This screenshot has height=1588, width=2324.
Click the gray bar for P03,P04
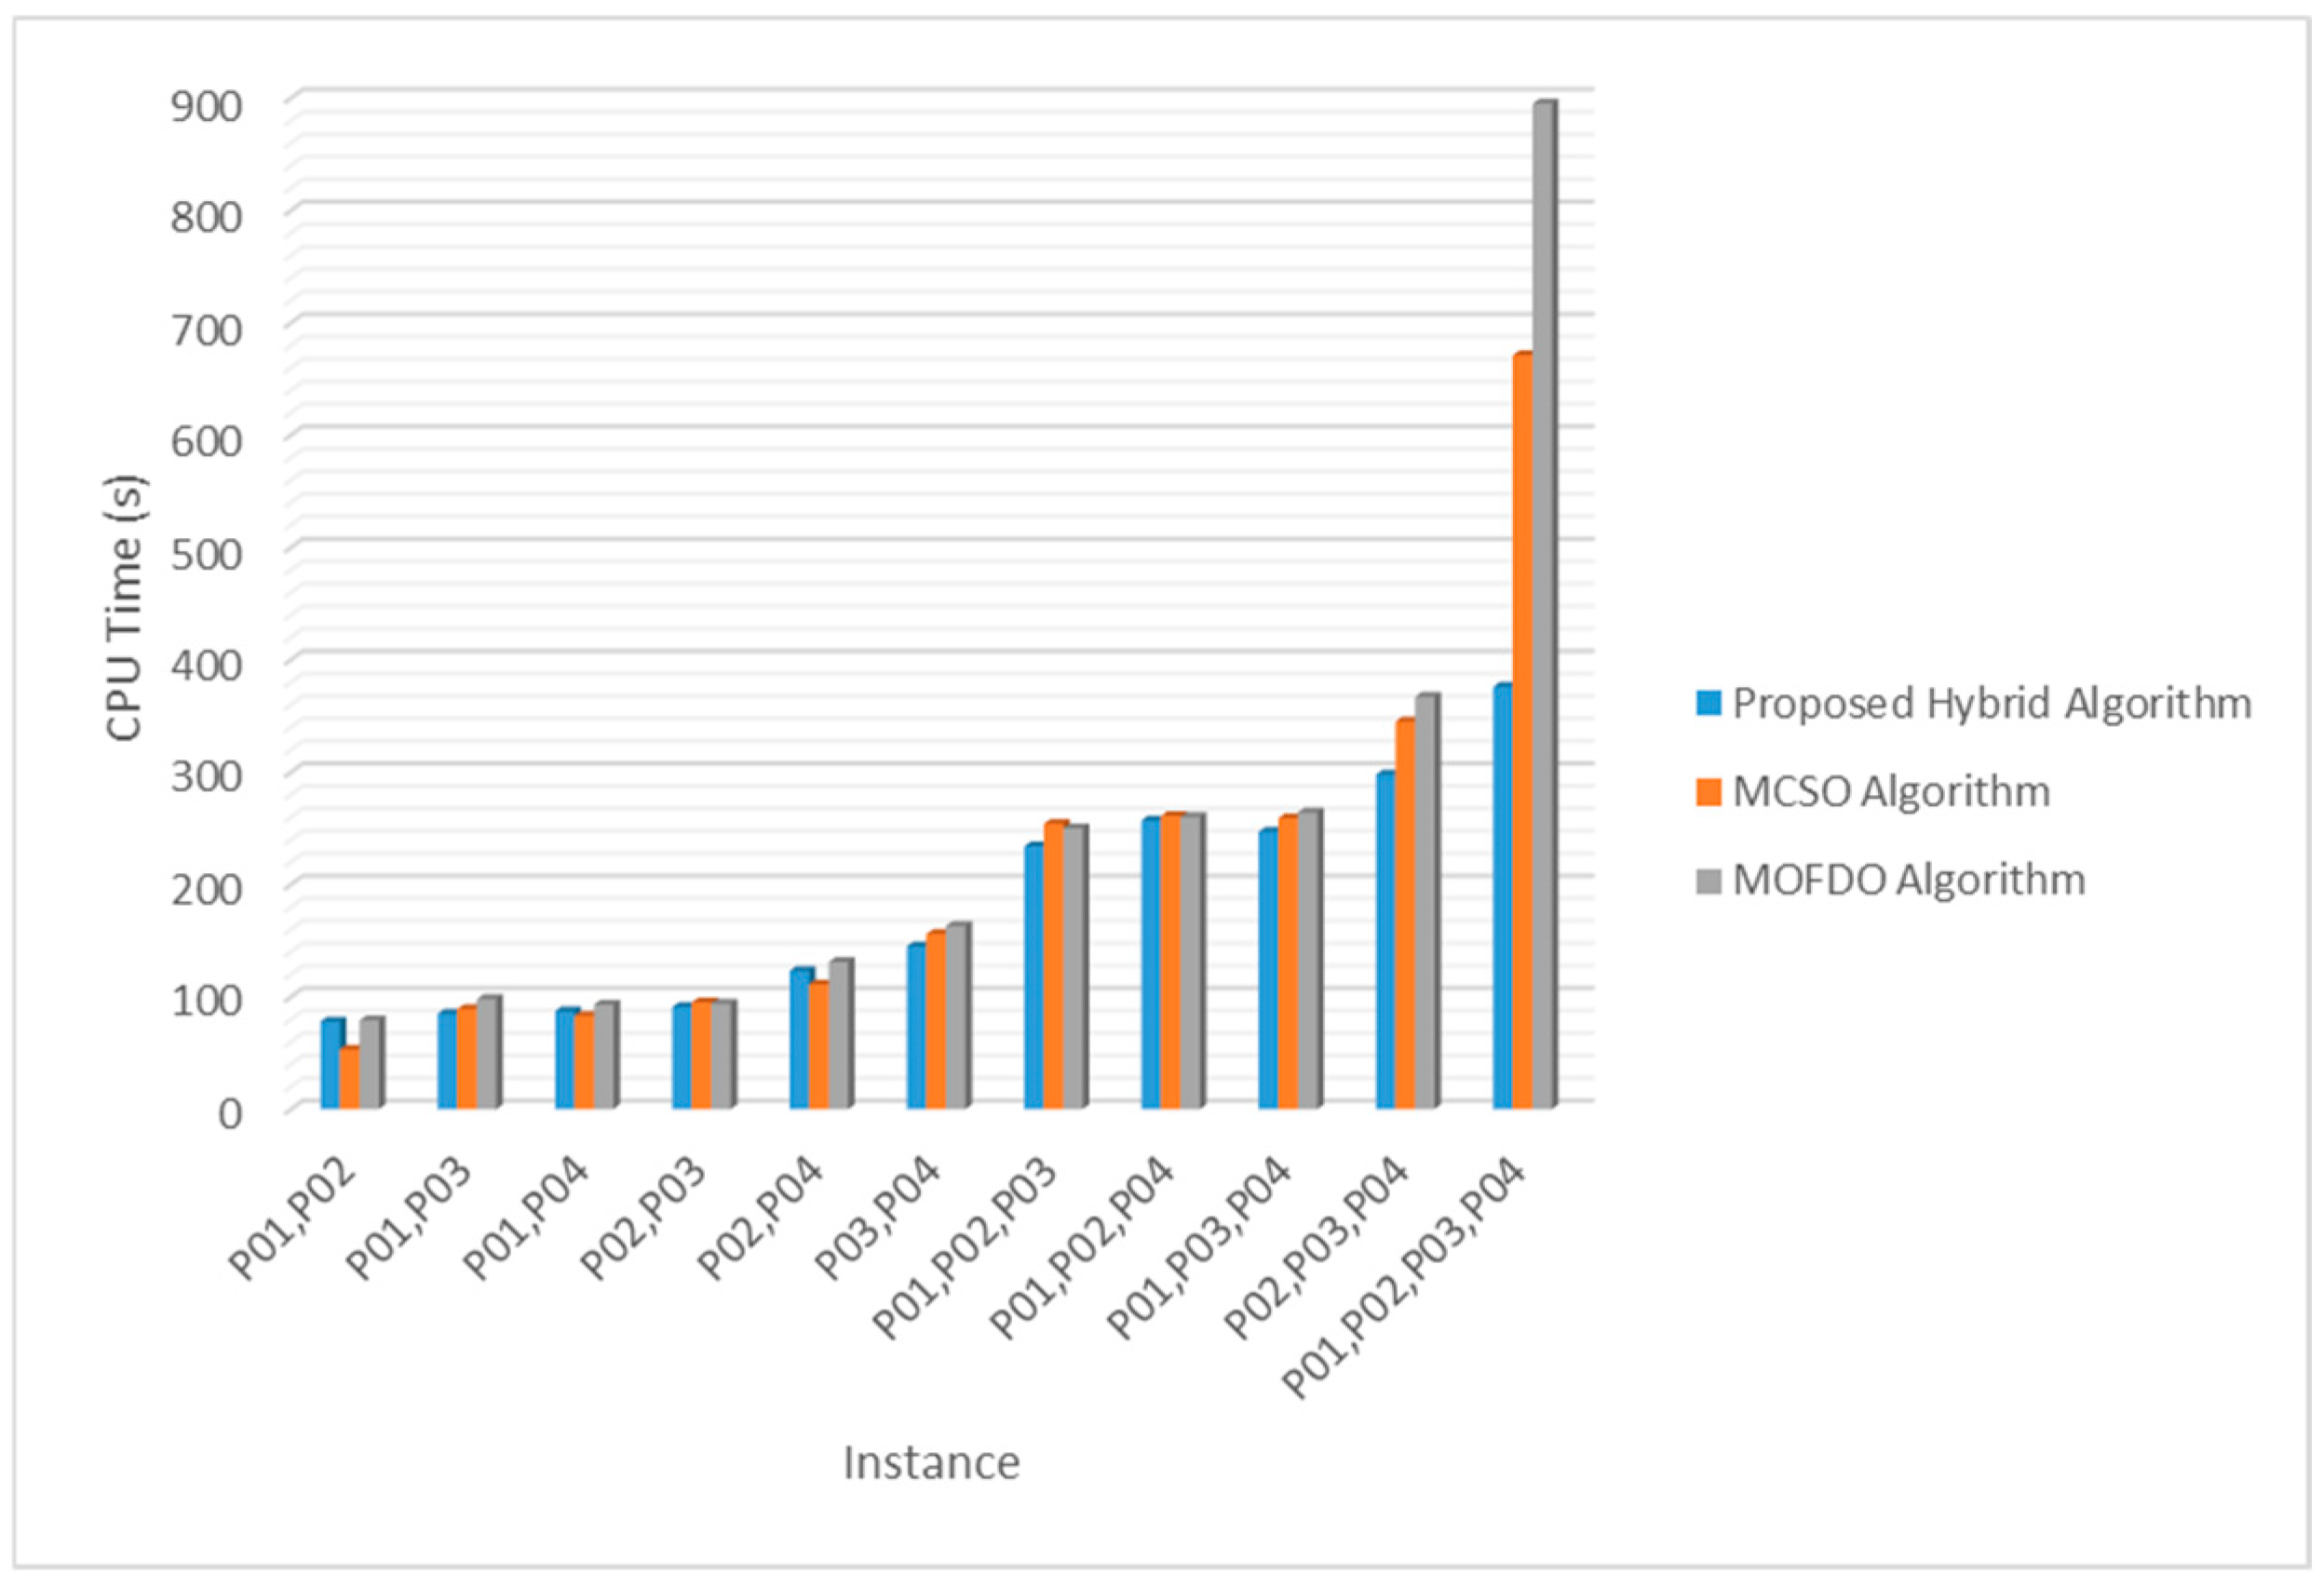pyautogui.click(x=957, y=1015)
